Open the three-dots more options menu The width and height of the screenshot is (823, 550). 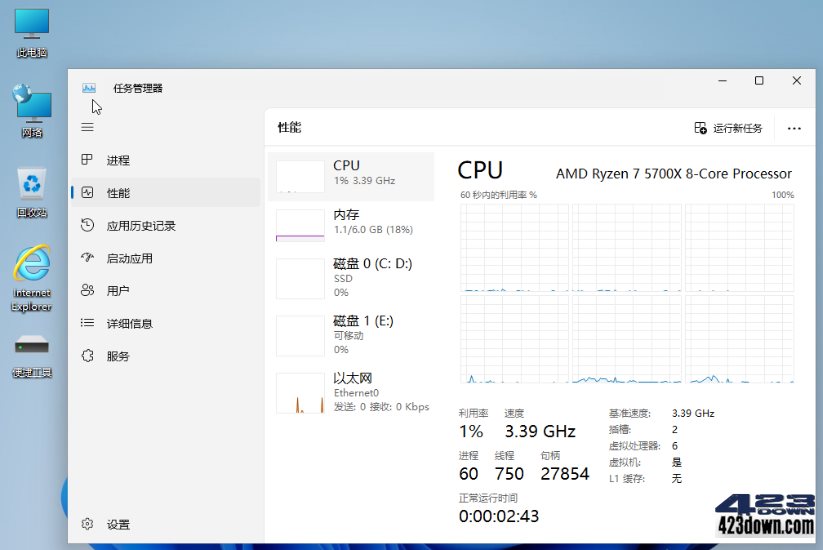(794, 129)
